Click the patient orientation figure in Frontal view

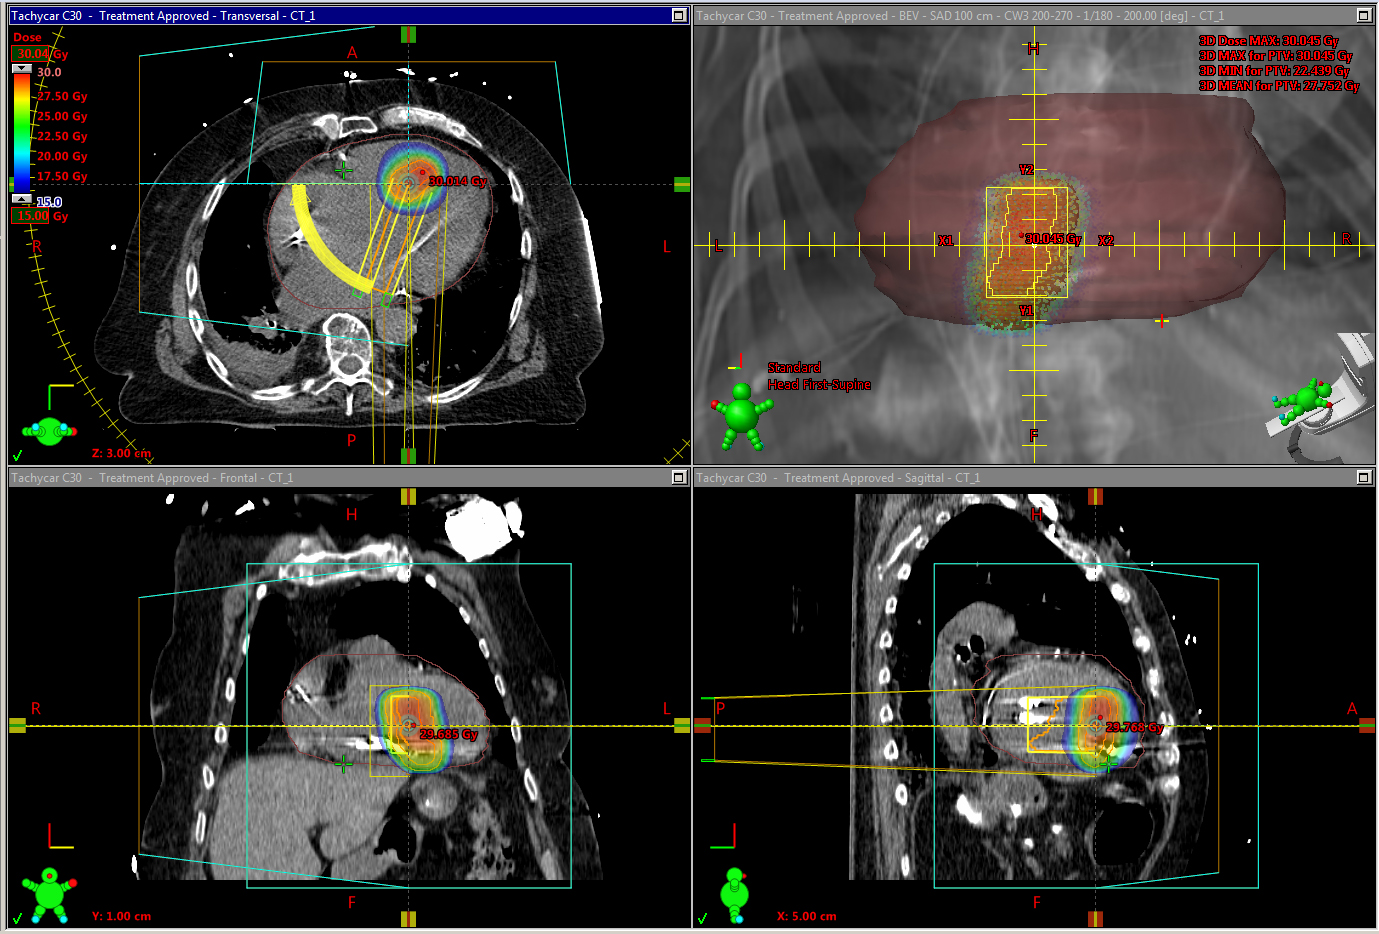coord(49,895)
